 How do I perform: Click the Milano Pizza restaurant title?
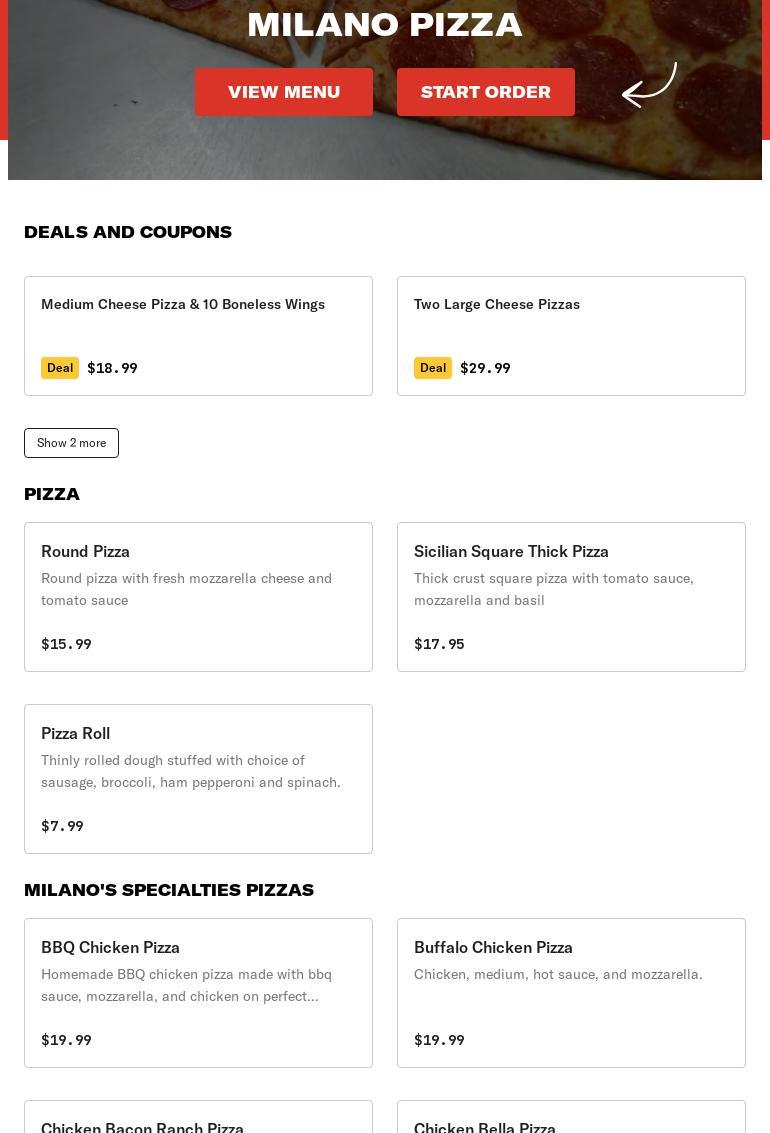384,24
